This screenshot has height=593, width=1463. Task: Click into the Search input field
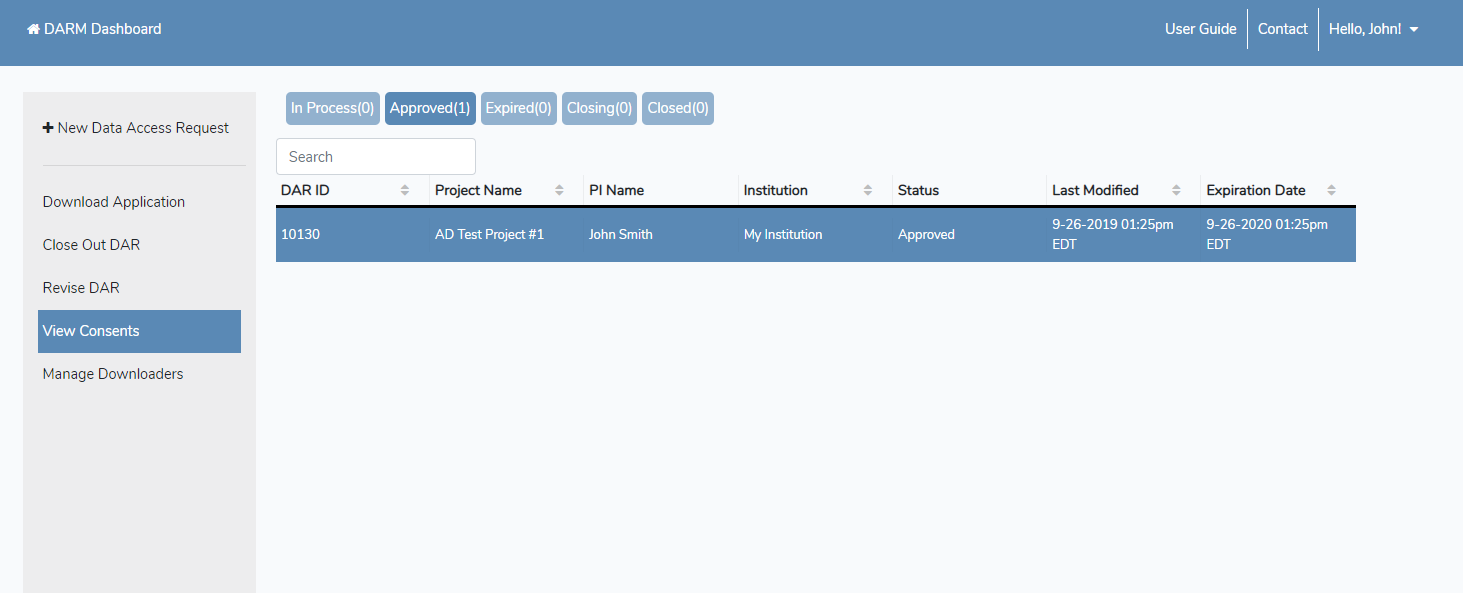coord(375,157)
